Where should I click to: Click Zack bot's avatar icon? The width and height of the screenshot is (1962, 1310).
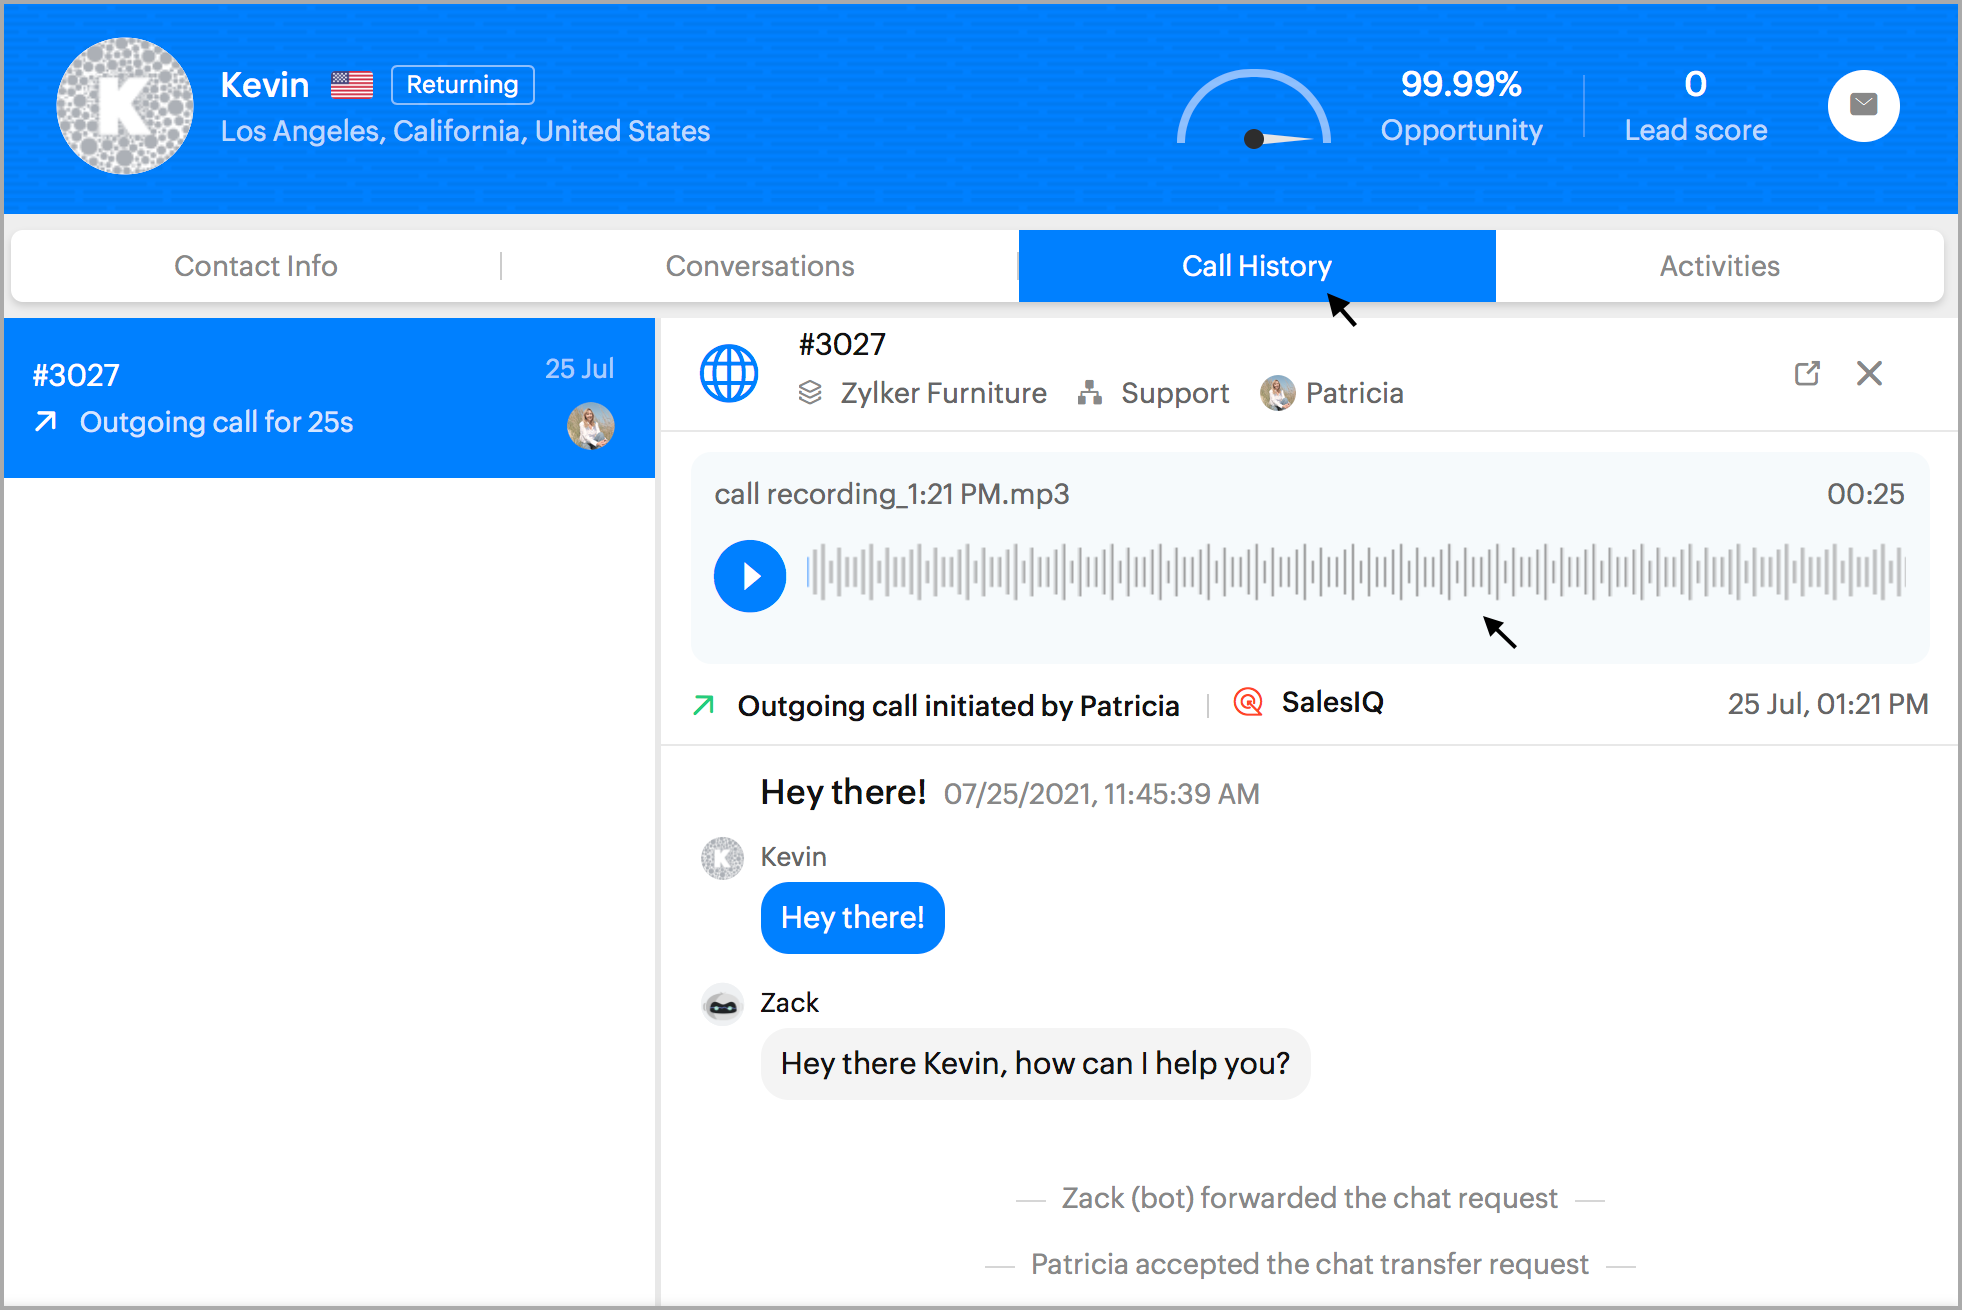[x=722, y=1004]
